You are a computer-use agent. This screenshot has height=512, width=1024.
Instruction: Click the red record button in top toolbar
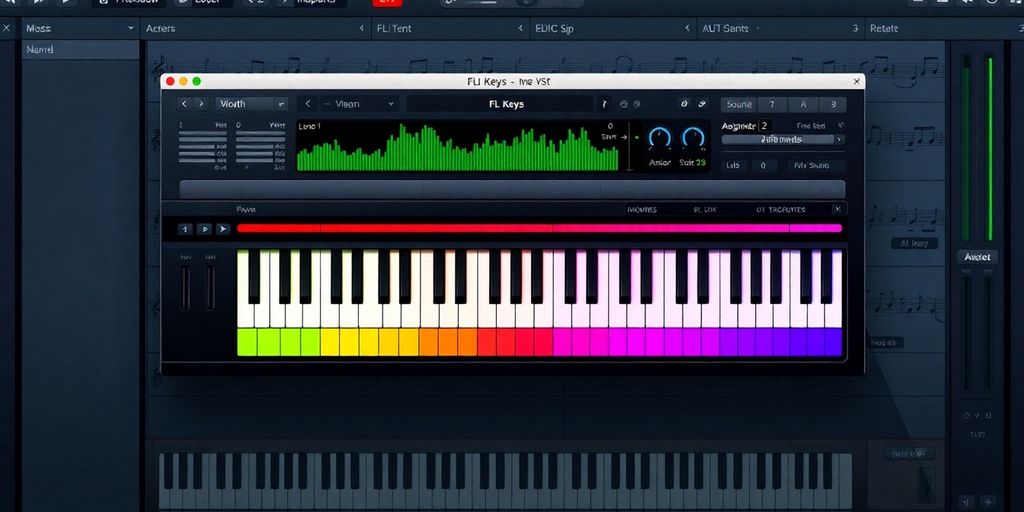click(385, 3)
